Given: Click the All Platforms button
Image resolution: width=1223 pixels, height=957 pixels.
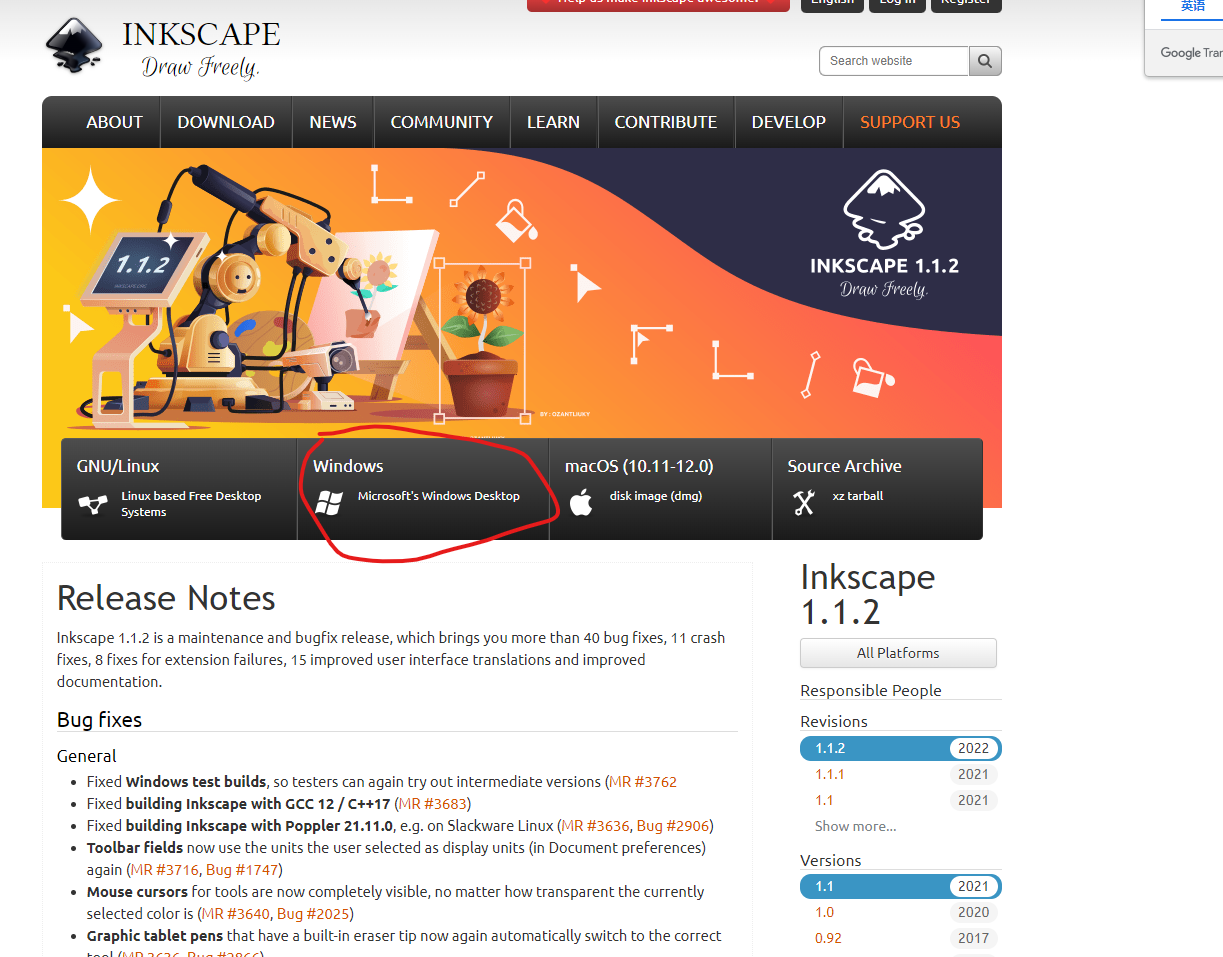Looking at the screenshot, I should 898,653.
